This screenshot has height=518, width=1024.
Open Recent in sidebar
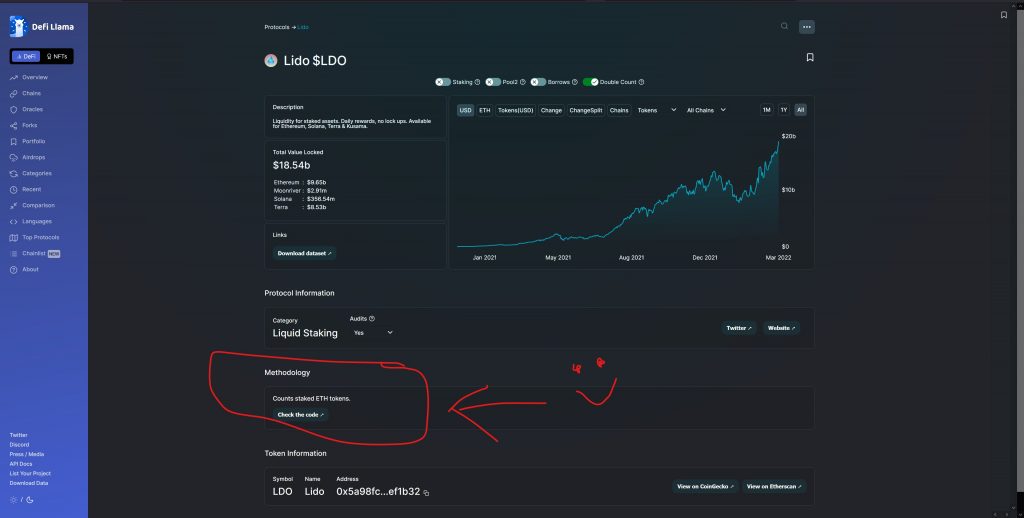click(25, 189)
